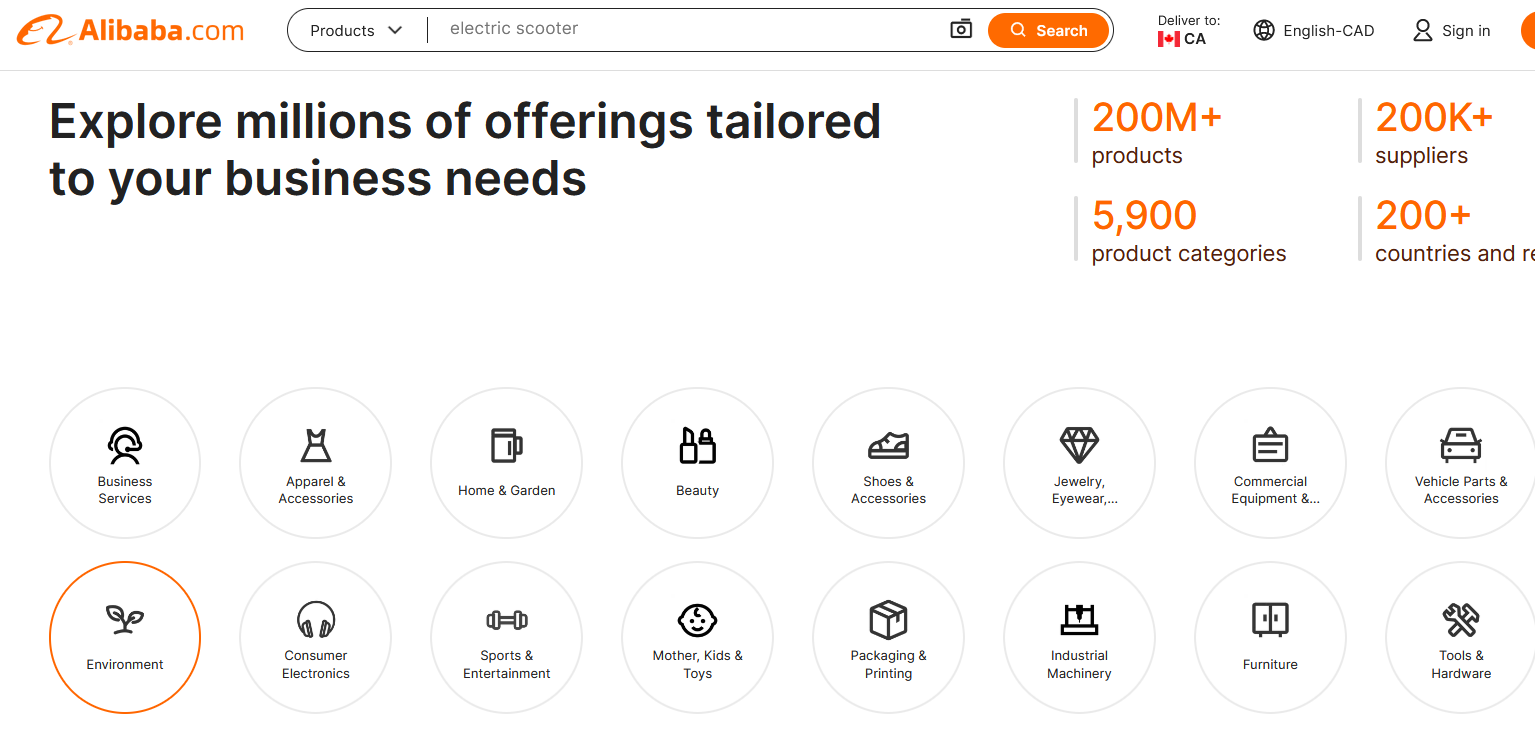Open the Furniture category

(x=1270, y=637)
